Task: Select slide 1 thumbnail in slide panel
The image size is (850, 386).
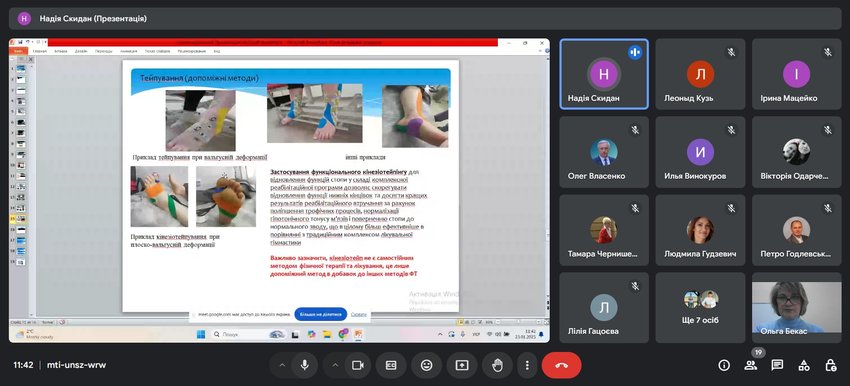Action: (x=21, y=69)
